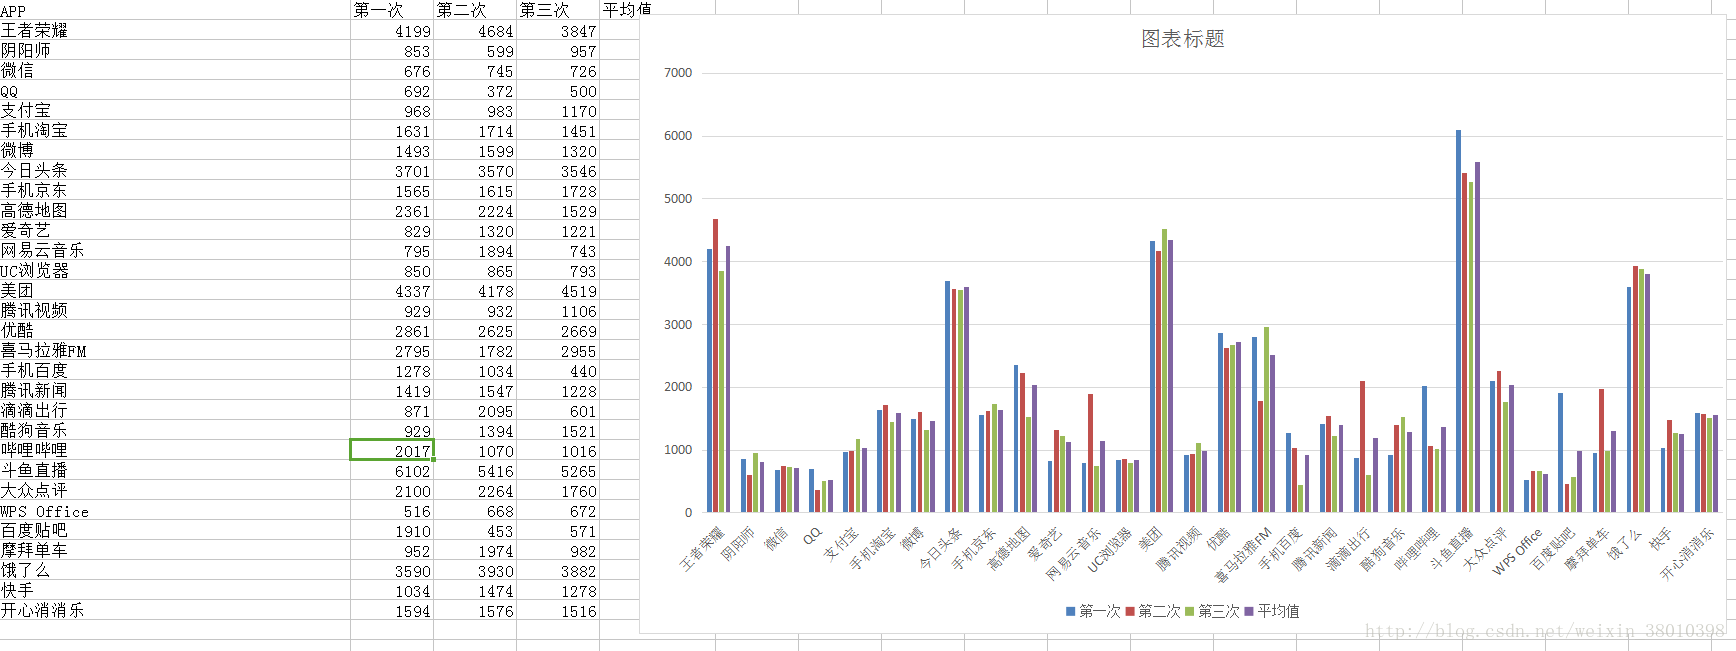The width and height of the screenshot is (1736, 651).
Task: Select cell with value 372
Action: coord(475,91)
